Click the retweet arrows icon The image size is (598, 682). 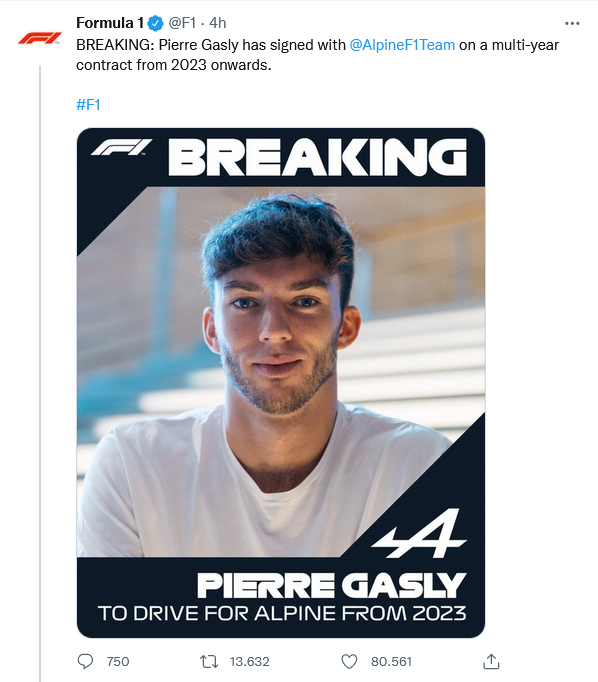click(x=209, y=662)
